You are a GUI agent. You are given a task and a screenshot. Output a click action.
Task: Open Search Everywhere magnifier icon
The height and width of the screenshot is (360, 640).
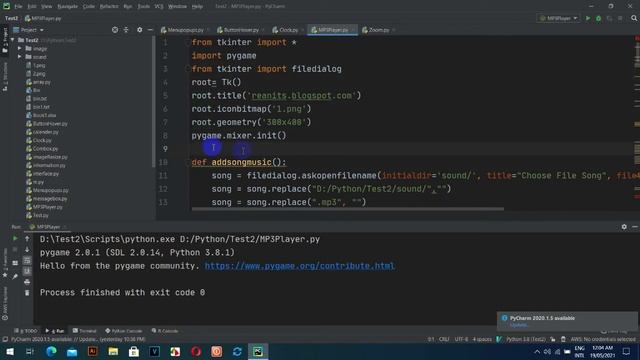point(634,18)
